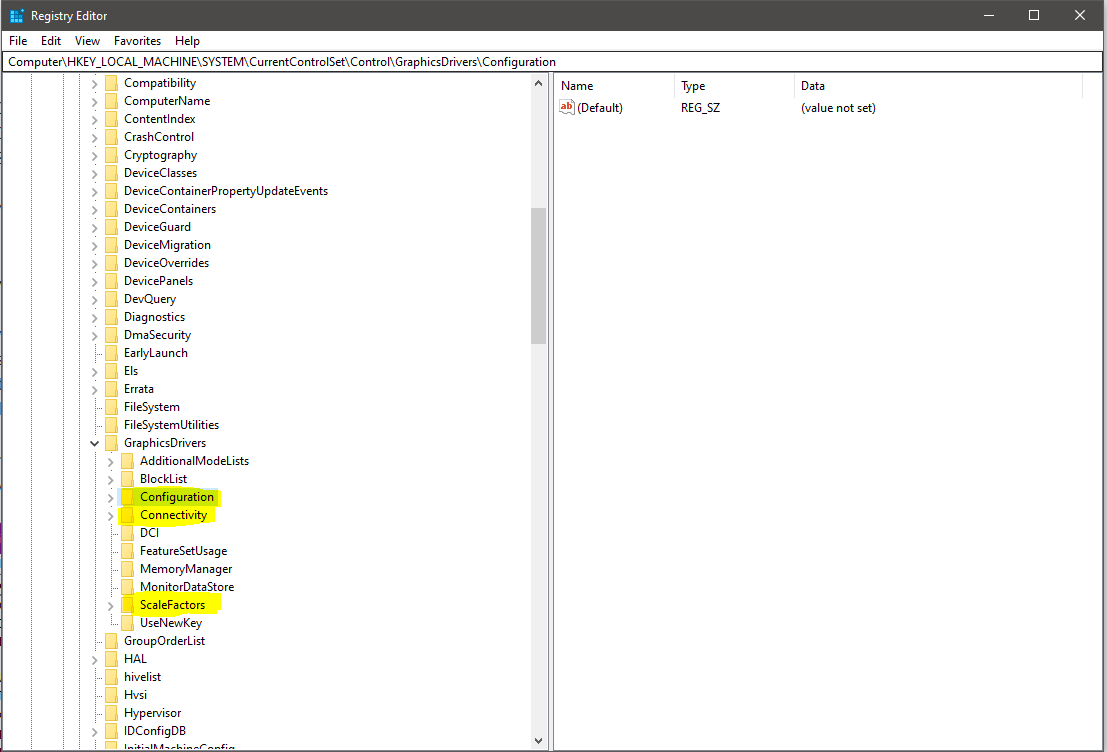Expand the Connectivity key
This screenshot has width=1107, height=752.
(x=110, y=515)
